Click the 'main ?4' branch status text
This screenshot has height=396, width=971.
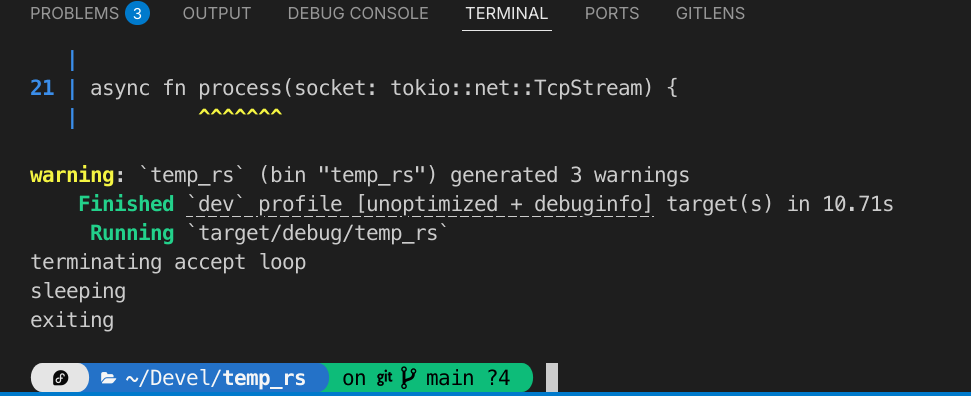tap(469, 378)
